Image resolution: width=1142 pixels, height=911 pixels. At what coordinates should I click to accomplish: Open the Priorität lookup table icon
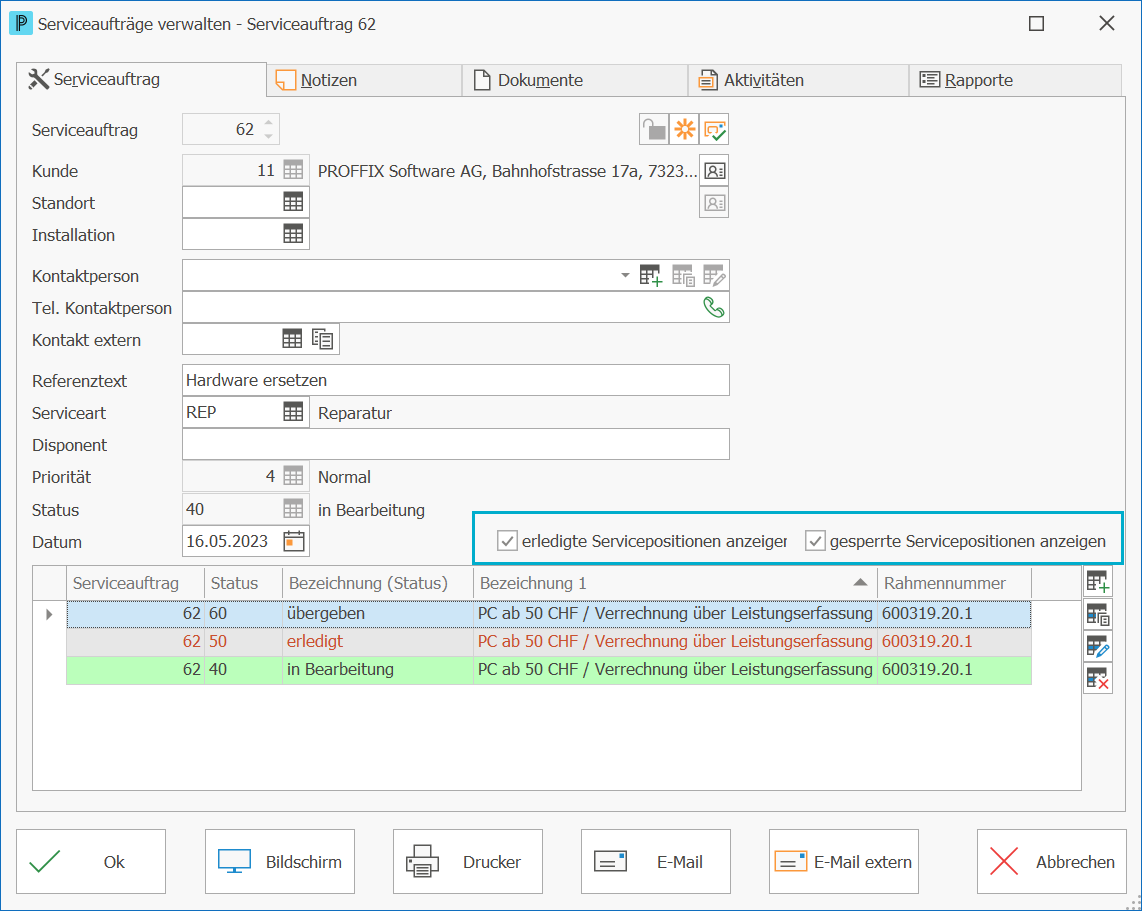293,476
